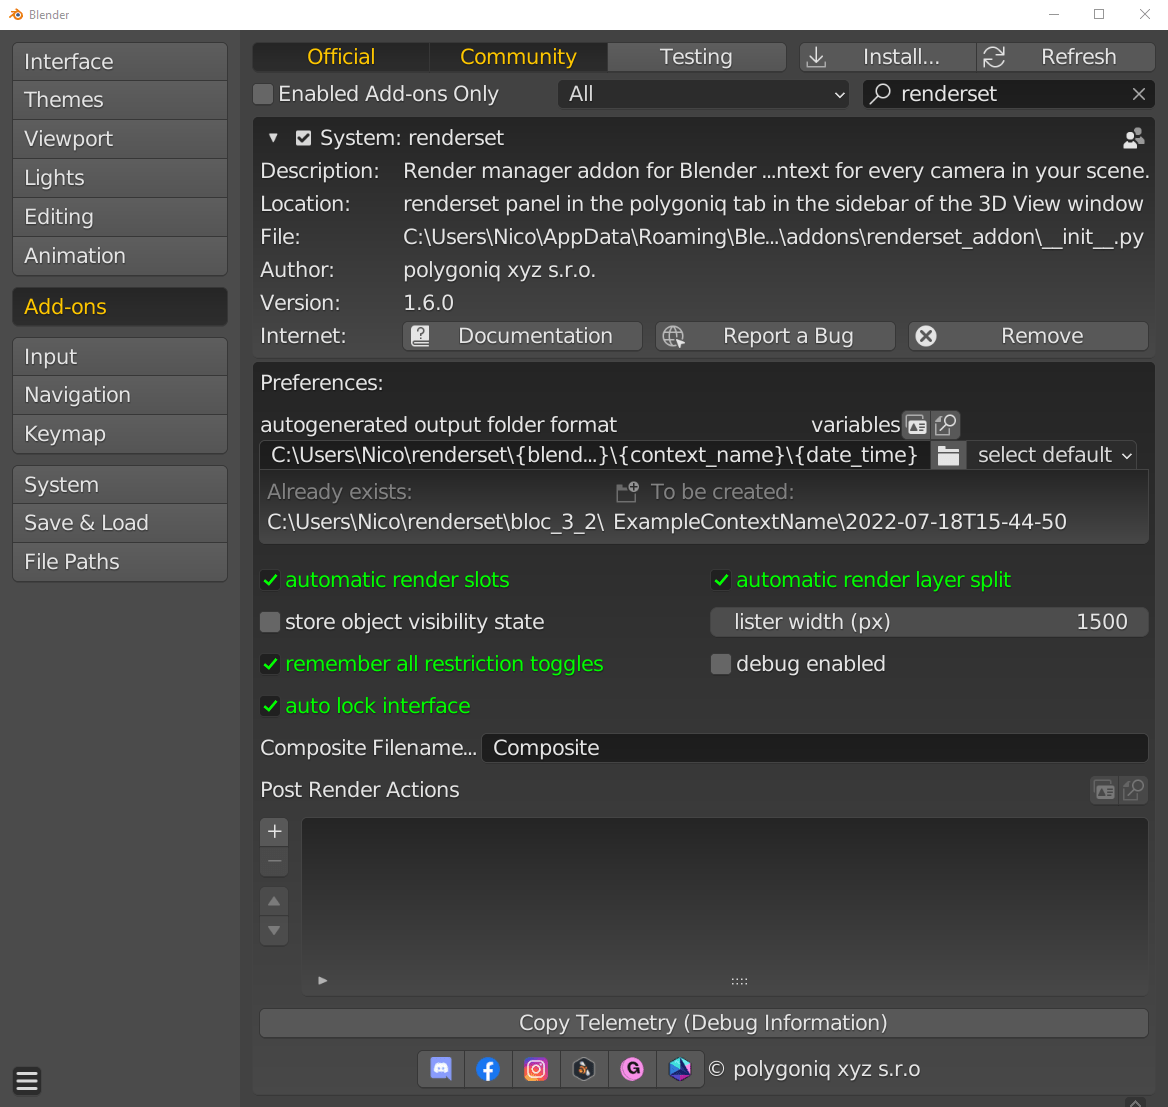The height and width of the screenshot is (1107, 1168).
Task: Click Post Render Actions file-search icon
Action: pos(1133,790)
